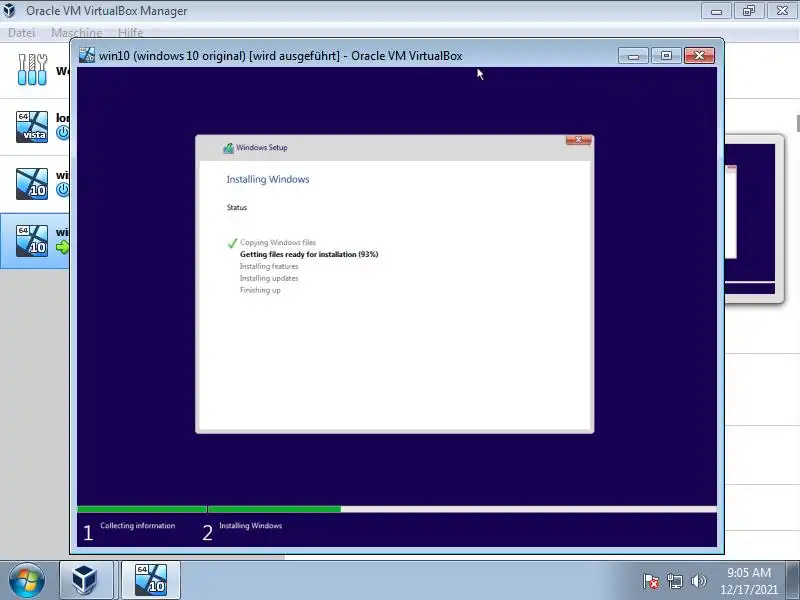Minimize the win10 VM window
Image resolution: width=800 pixels, height=600 pixels.
633,56
